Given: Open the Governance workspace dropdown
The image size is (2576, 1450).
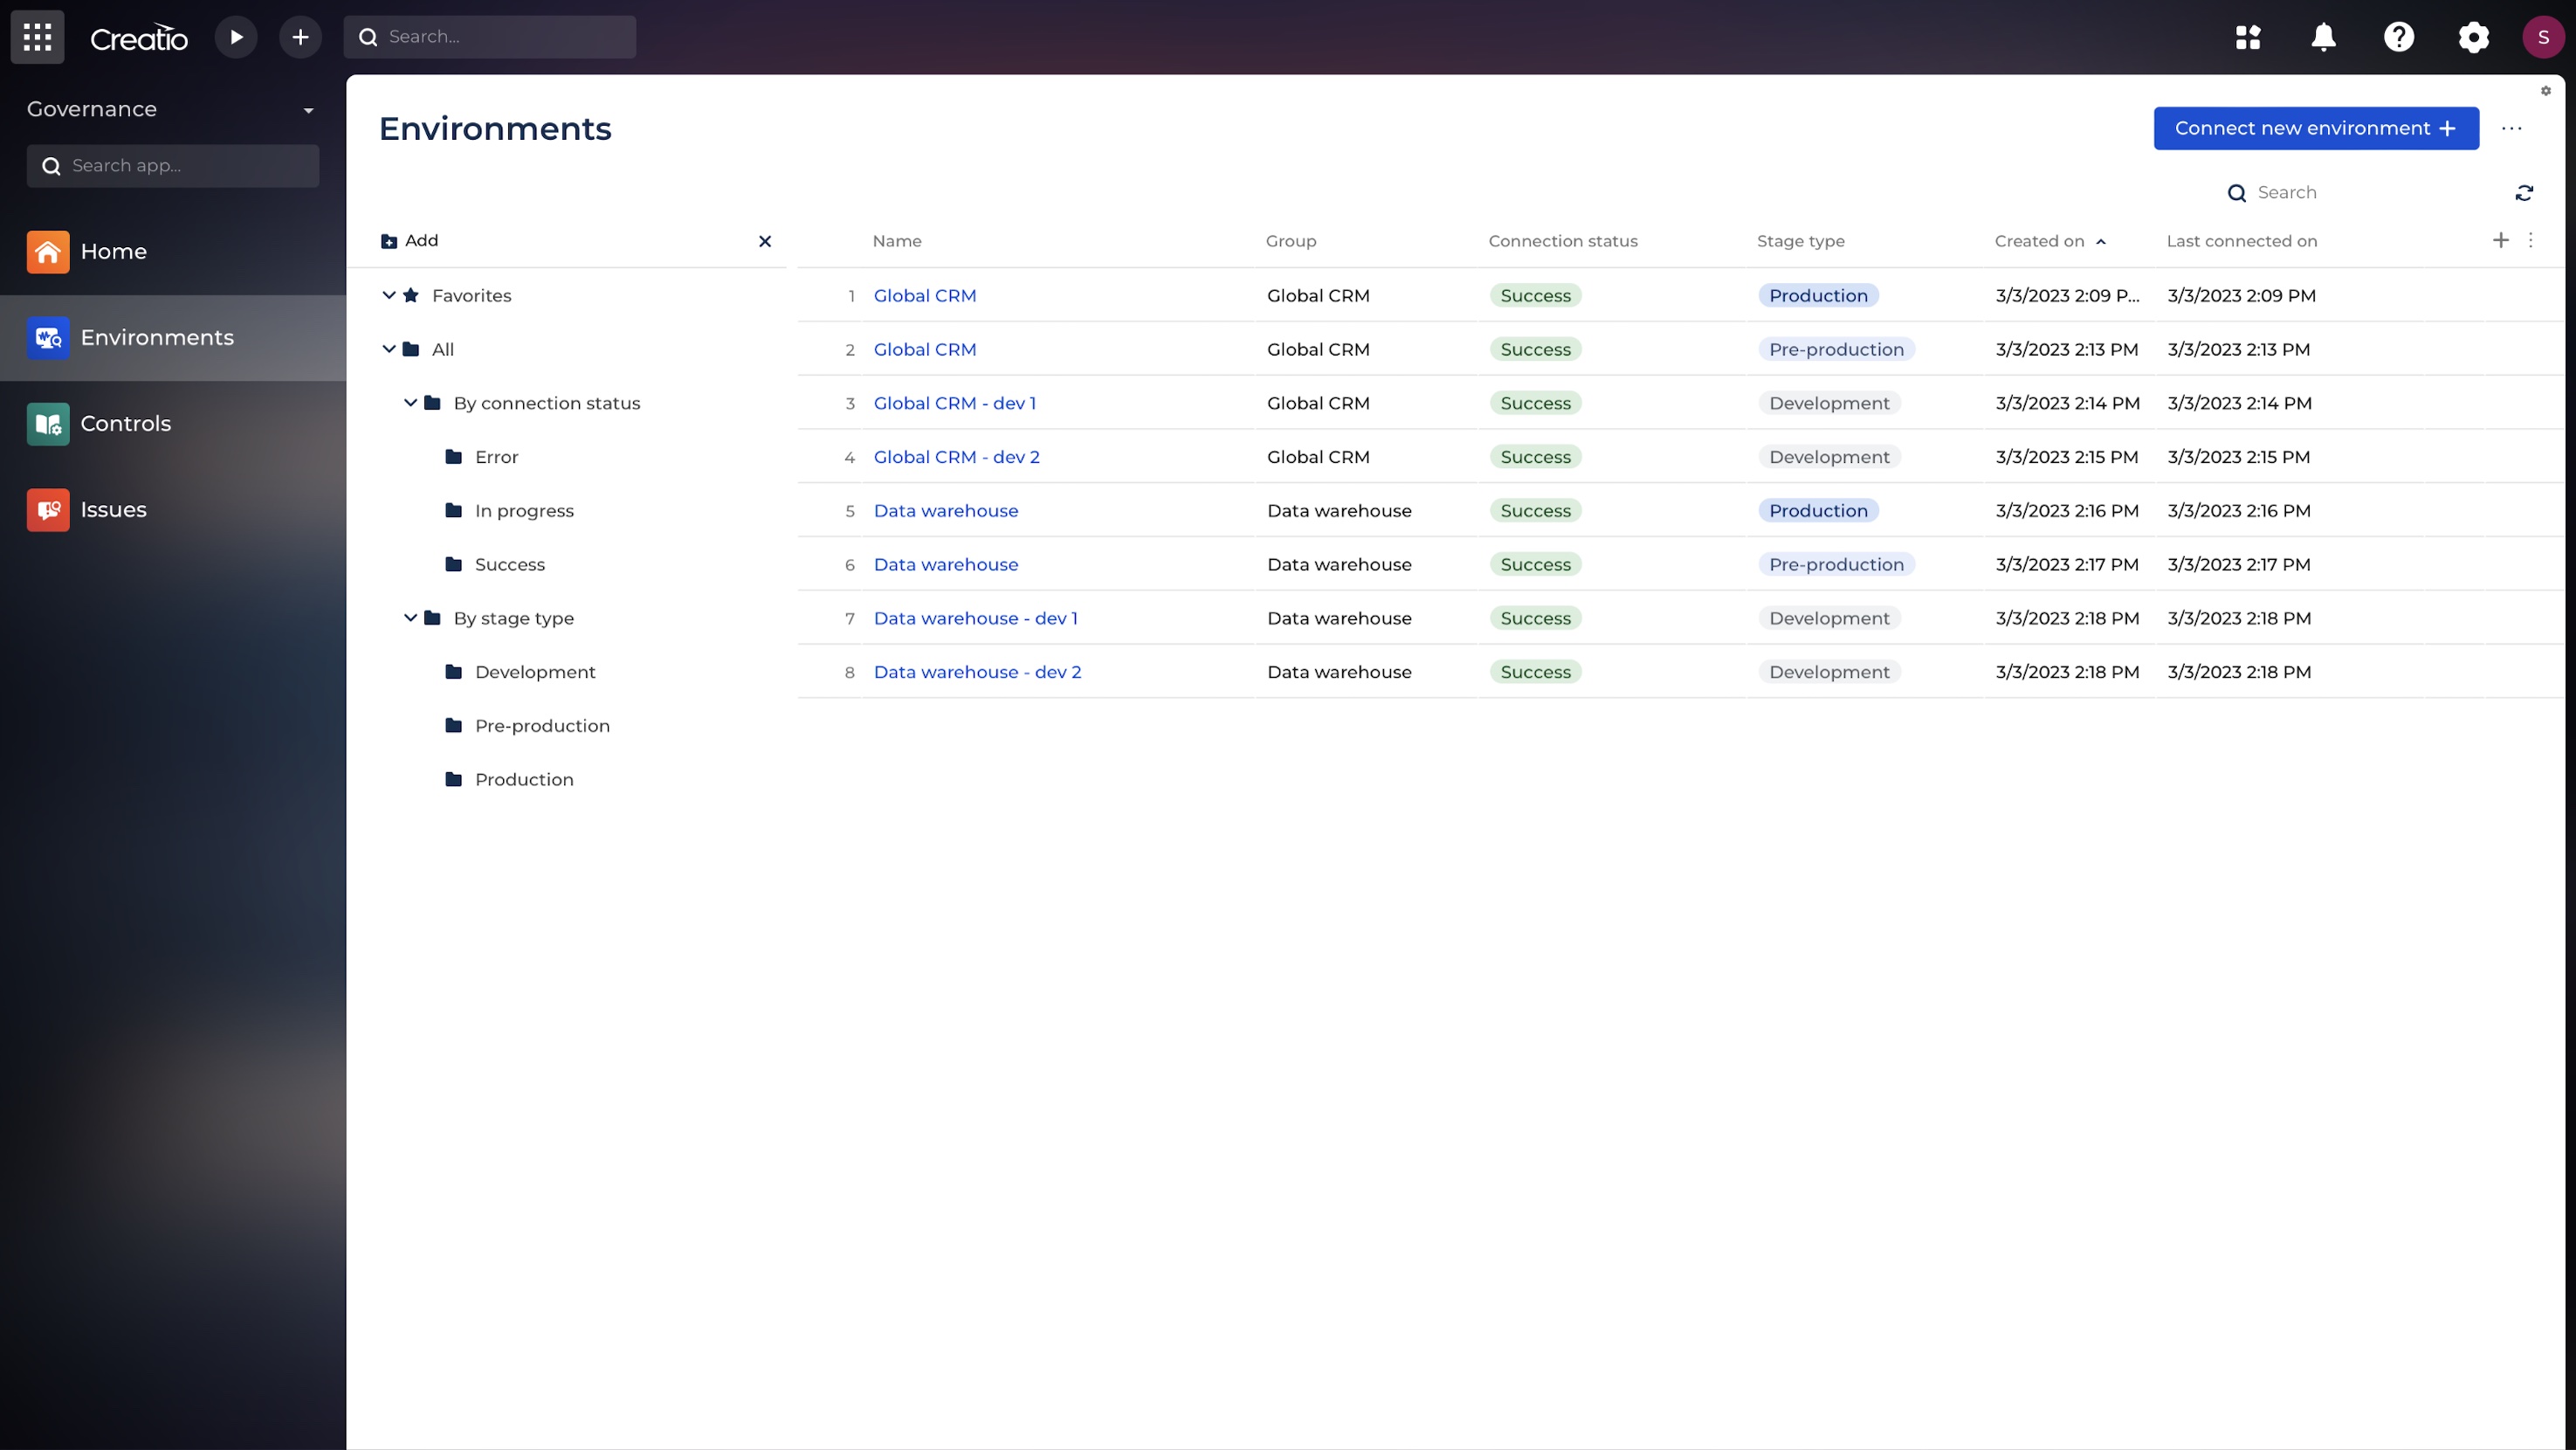Looking at the screenshot, I should pos(307,110).
